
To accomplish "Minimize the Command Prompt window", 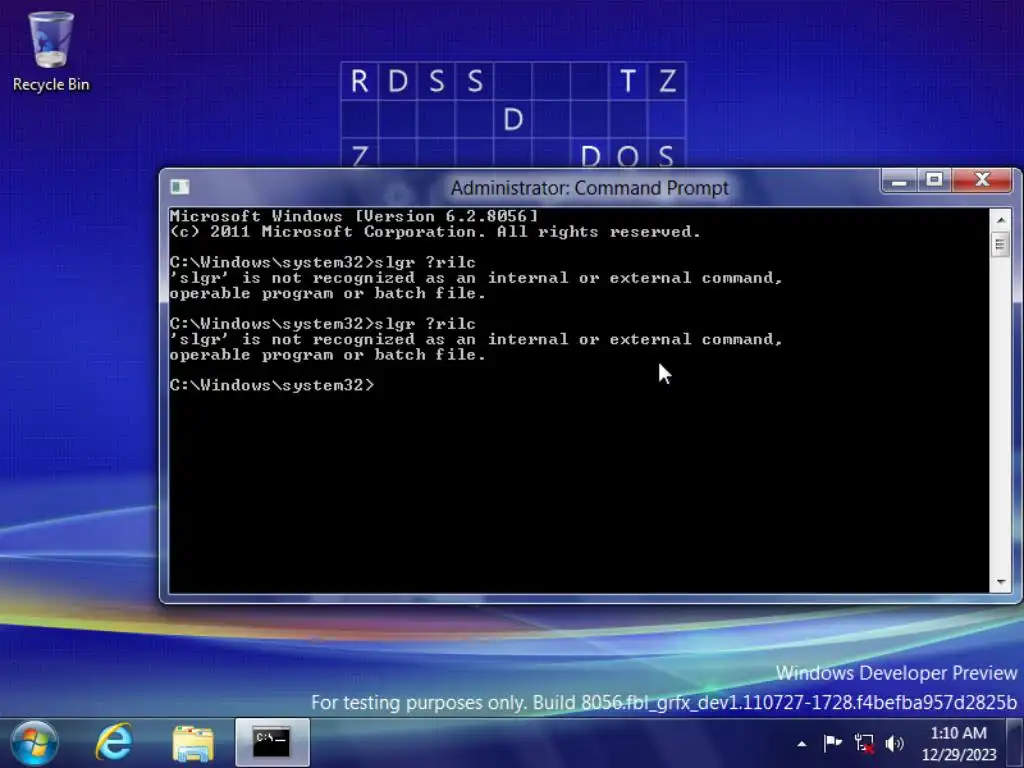I will (x=899, y=180).
